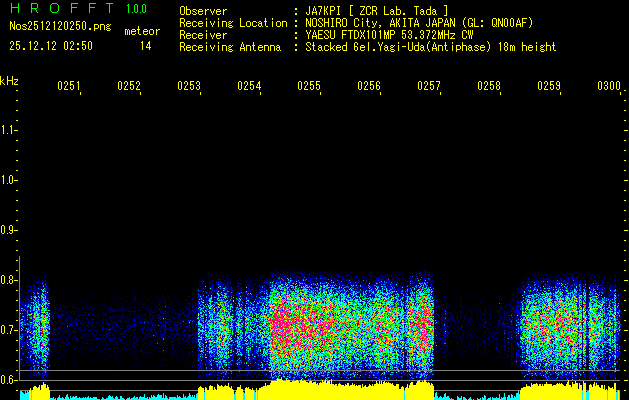Click the 1.0.0 version number
Viewport: 629px width, 400px height.
click(x=136, y=9)
